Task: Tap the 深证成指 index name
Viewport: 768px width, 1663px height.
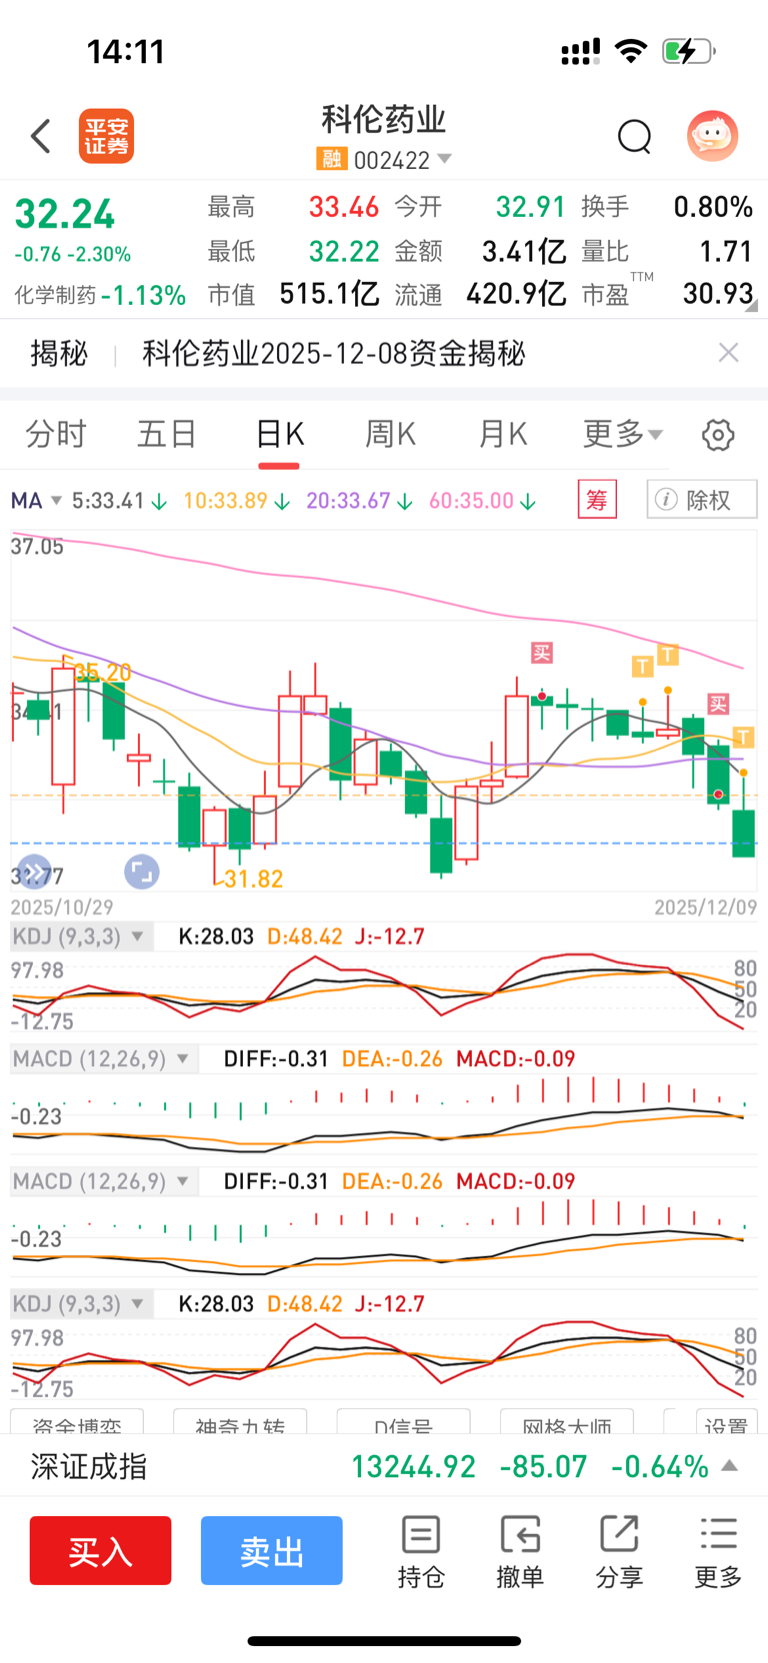Action: (89, 1467)
